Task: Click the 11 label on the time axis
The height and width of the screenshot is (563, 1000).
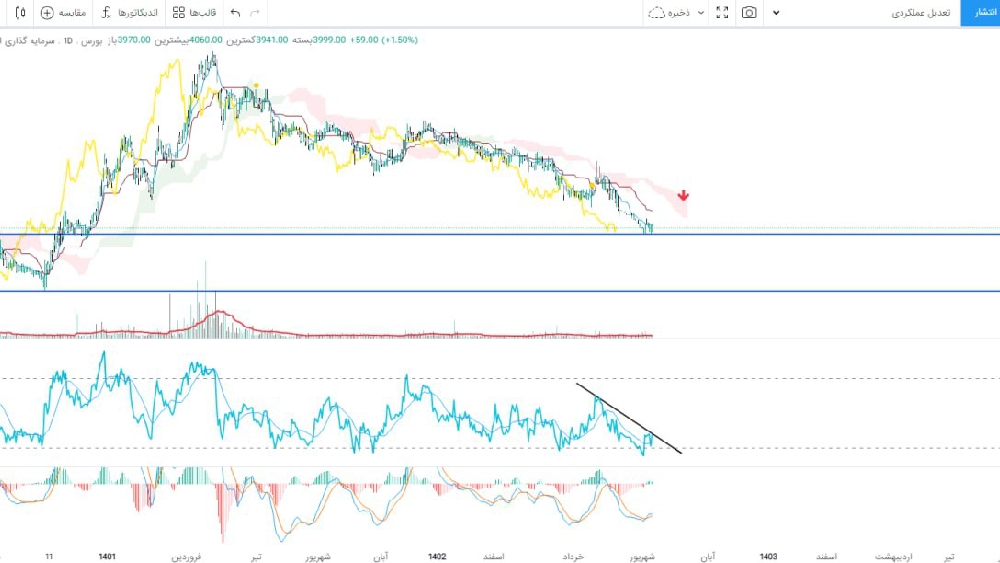Action: point(49,557)
